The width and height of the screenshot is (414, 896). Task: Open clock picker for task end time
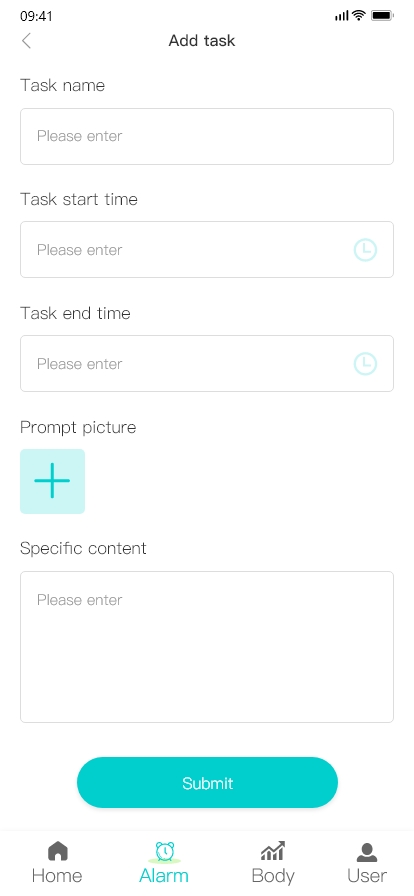pos(365,363)
